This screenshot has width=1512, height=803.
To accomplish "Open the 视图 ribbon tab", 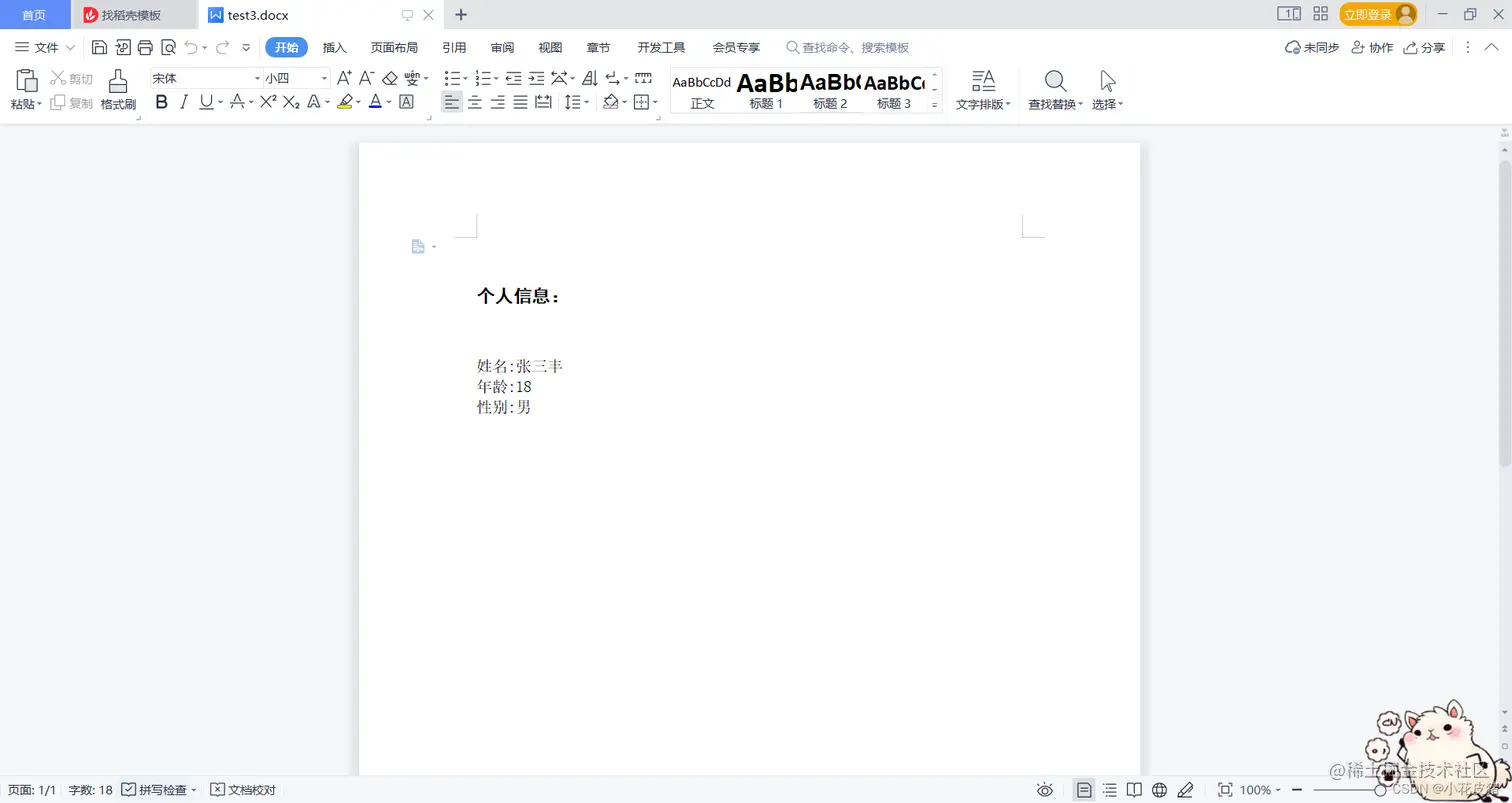I will 550,47.
